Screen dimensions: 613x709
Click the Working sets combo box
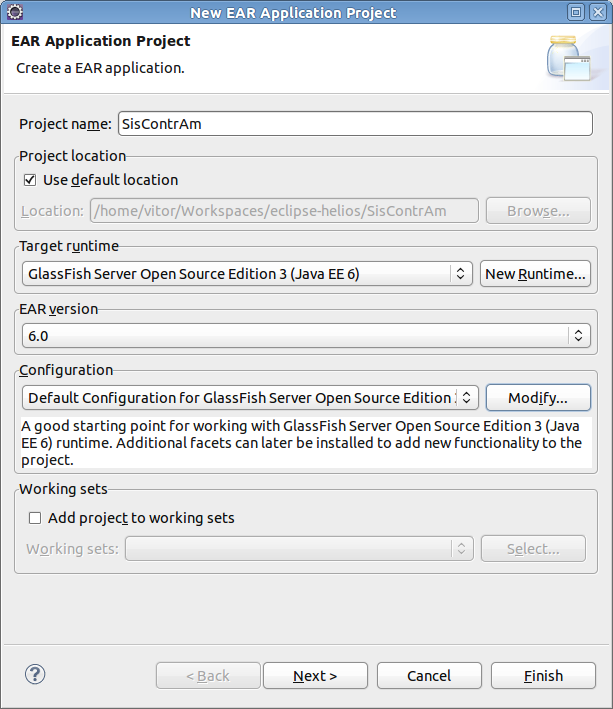(299, 548)
